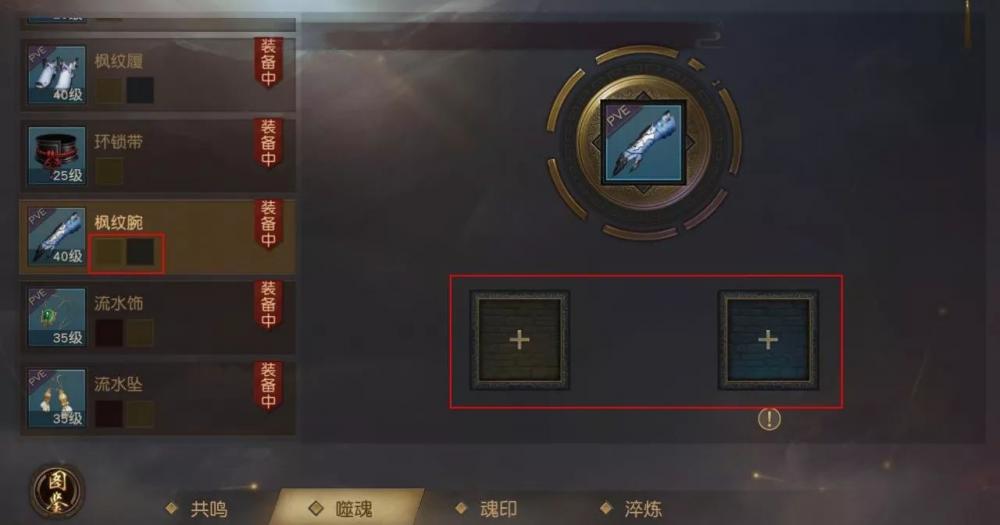The width and height of the screenshot is (1000, 525).
Task: Click the central gauntlet item in golden ring
Action: 643,143
